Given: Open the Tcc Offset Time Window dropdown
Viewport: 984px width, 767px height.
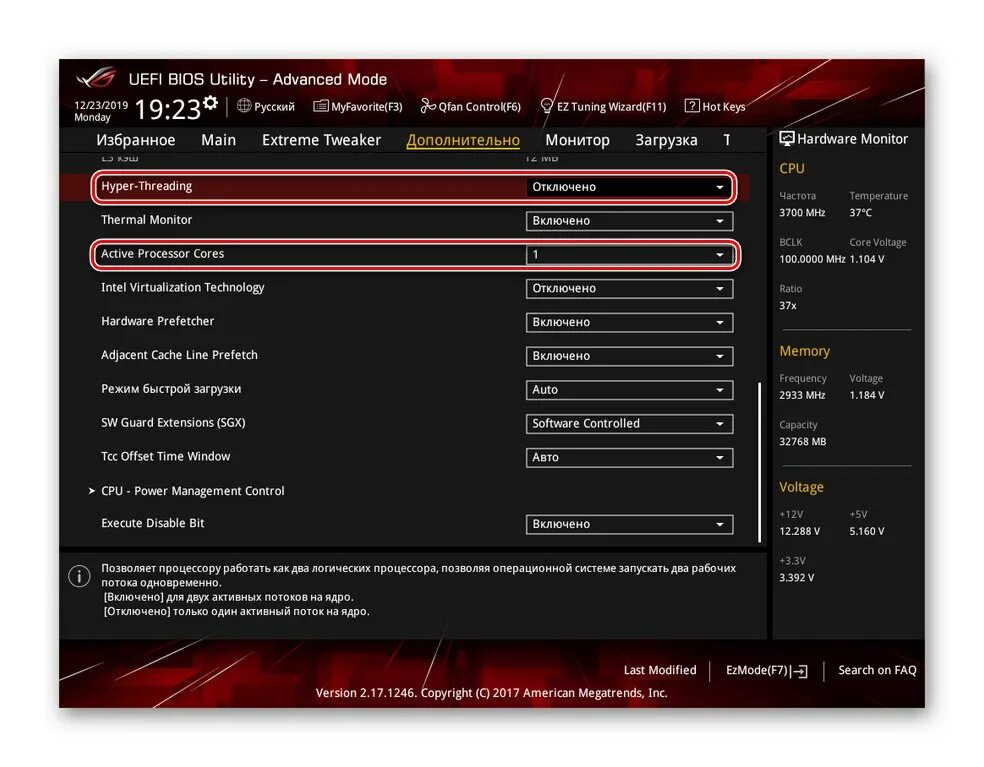Looking at the screenshot, I should click(x=629, y=458).
